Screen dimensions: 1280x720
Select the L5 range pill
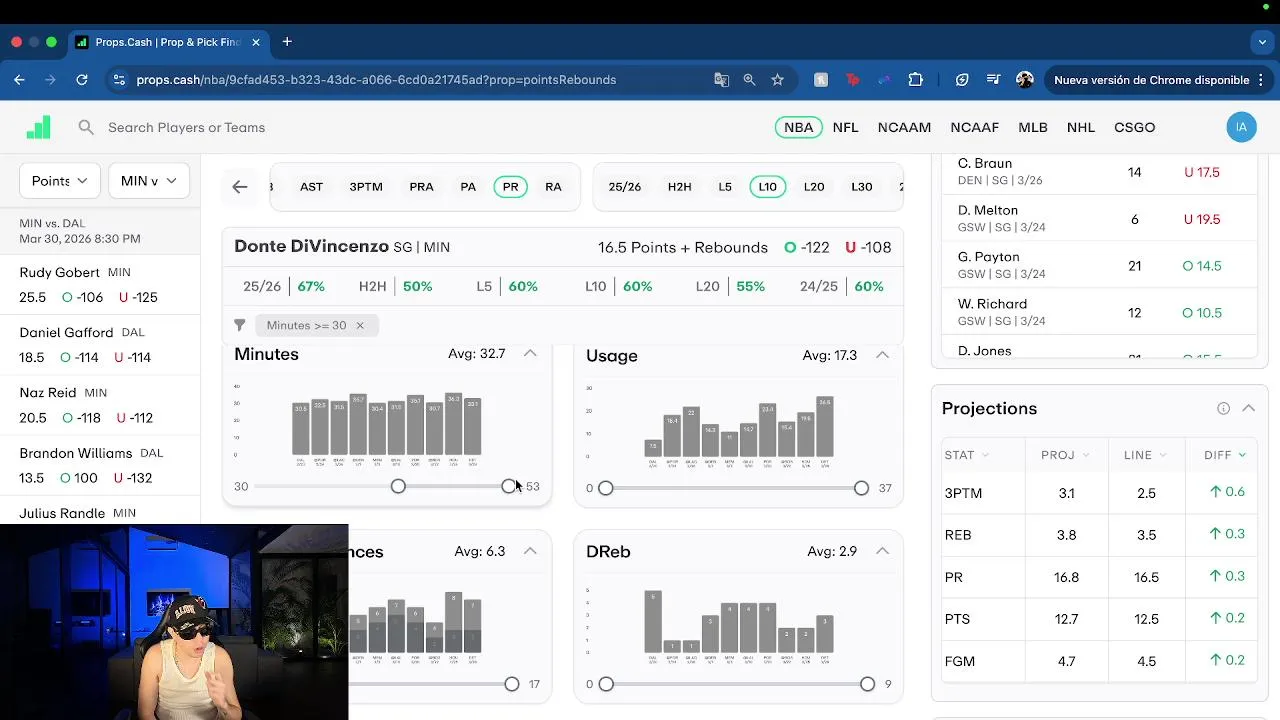(725, 187)
